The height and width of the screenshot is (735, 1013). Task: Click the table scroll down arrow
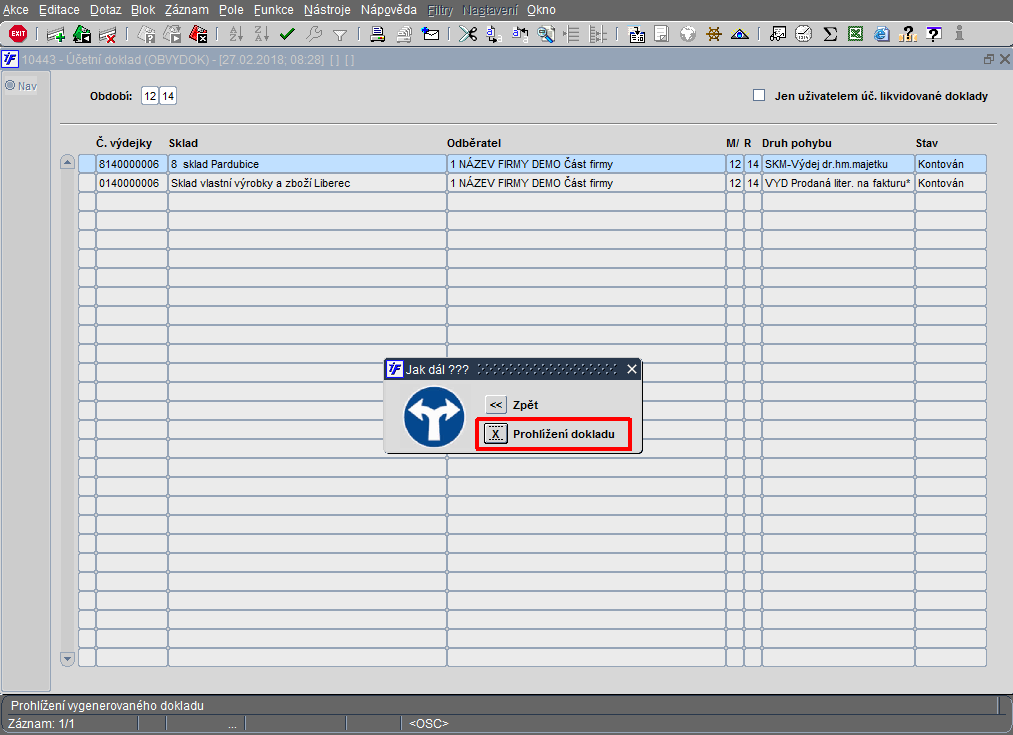[x=67, y=659]
